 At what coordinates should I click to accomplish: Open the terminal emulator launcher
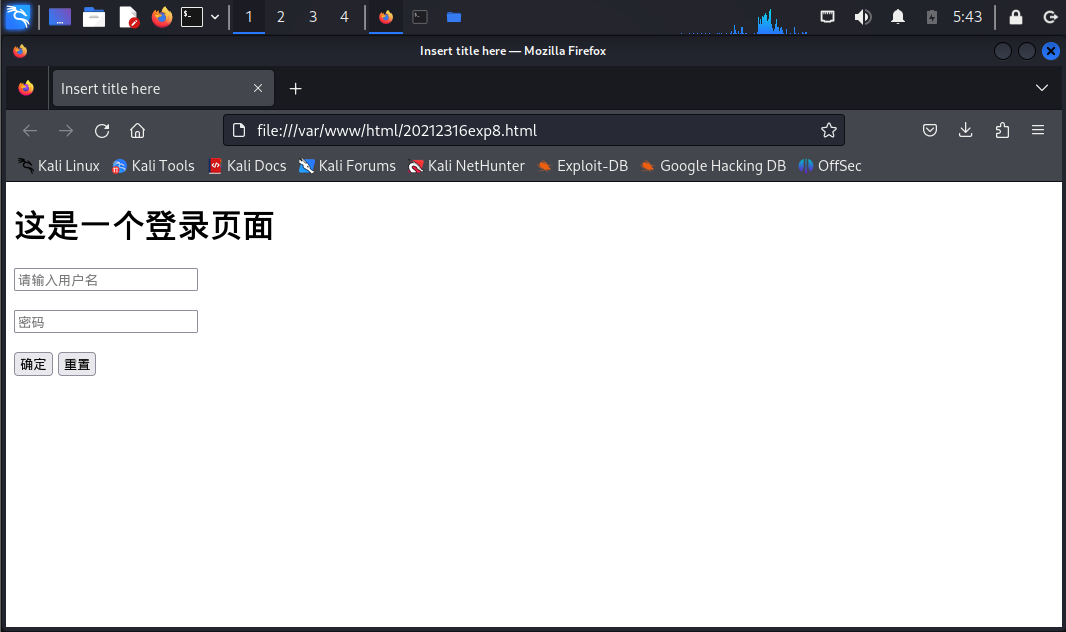point(192,17)
